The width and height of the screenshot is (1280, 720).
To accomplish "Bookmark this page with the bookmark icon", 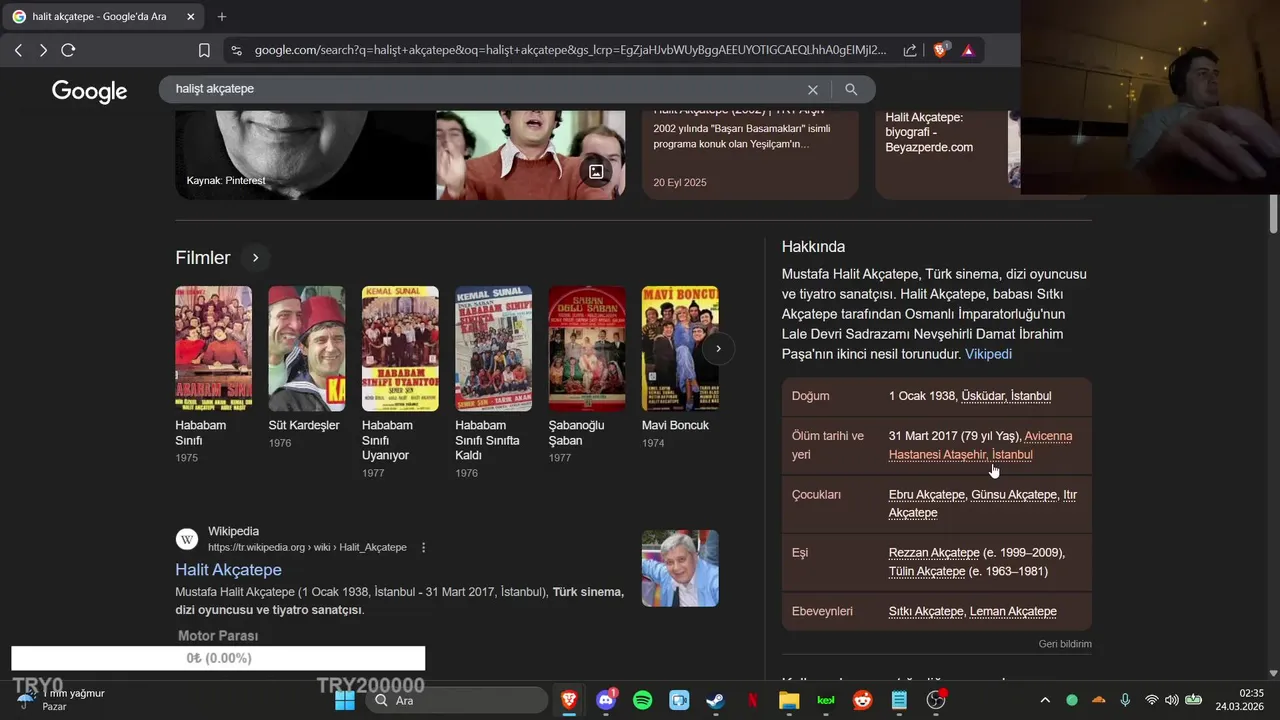I will tap(204, 50).
